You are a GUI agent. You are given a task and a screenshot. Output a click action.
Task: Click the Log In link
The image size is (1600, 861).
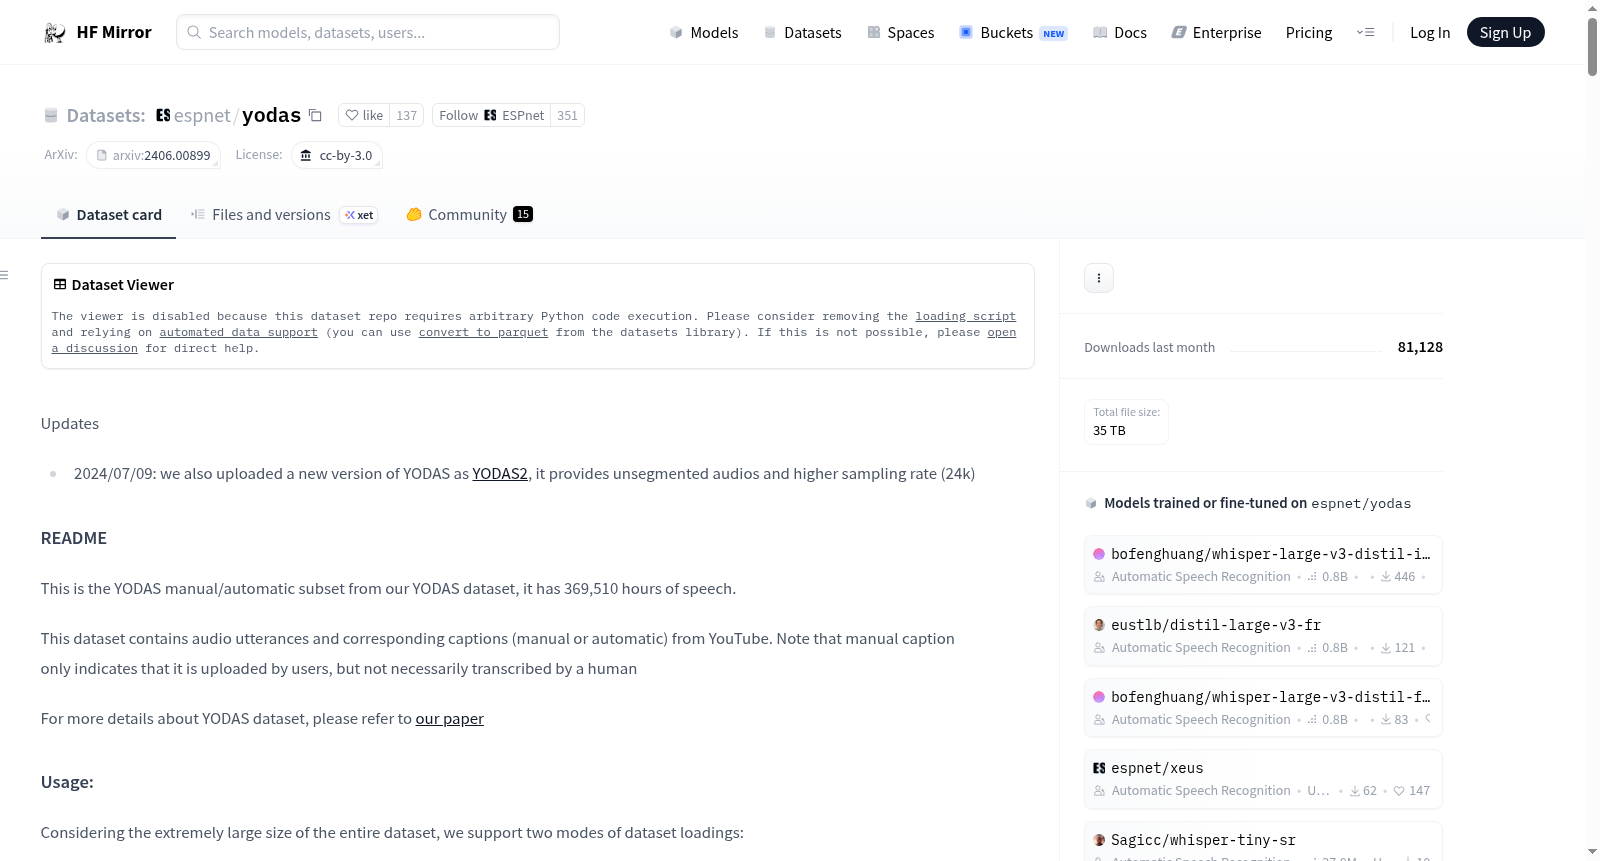coord(1430,33)
